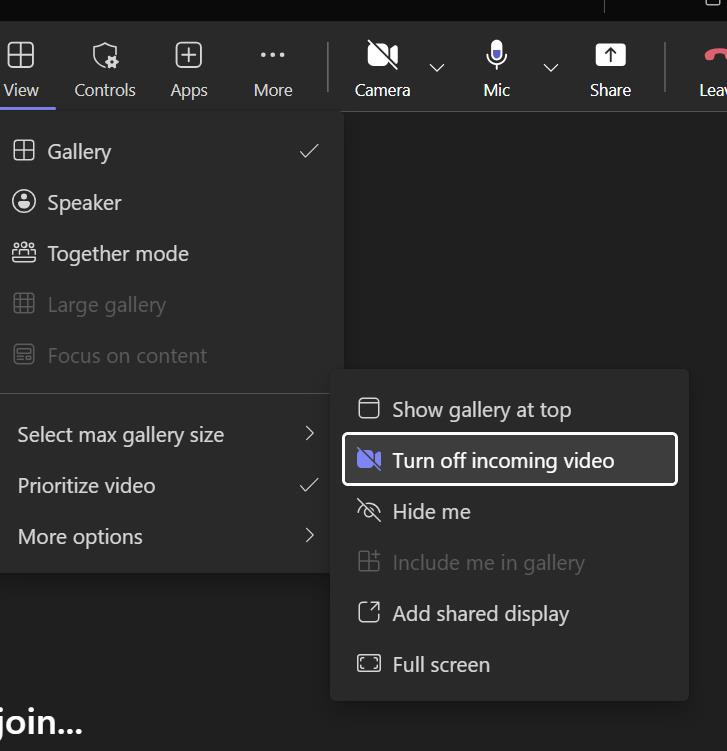Click the crossed-out eye Hide me icon
The height and width of the screenshot is (751, 727).
click(369, 510)
